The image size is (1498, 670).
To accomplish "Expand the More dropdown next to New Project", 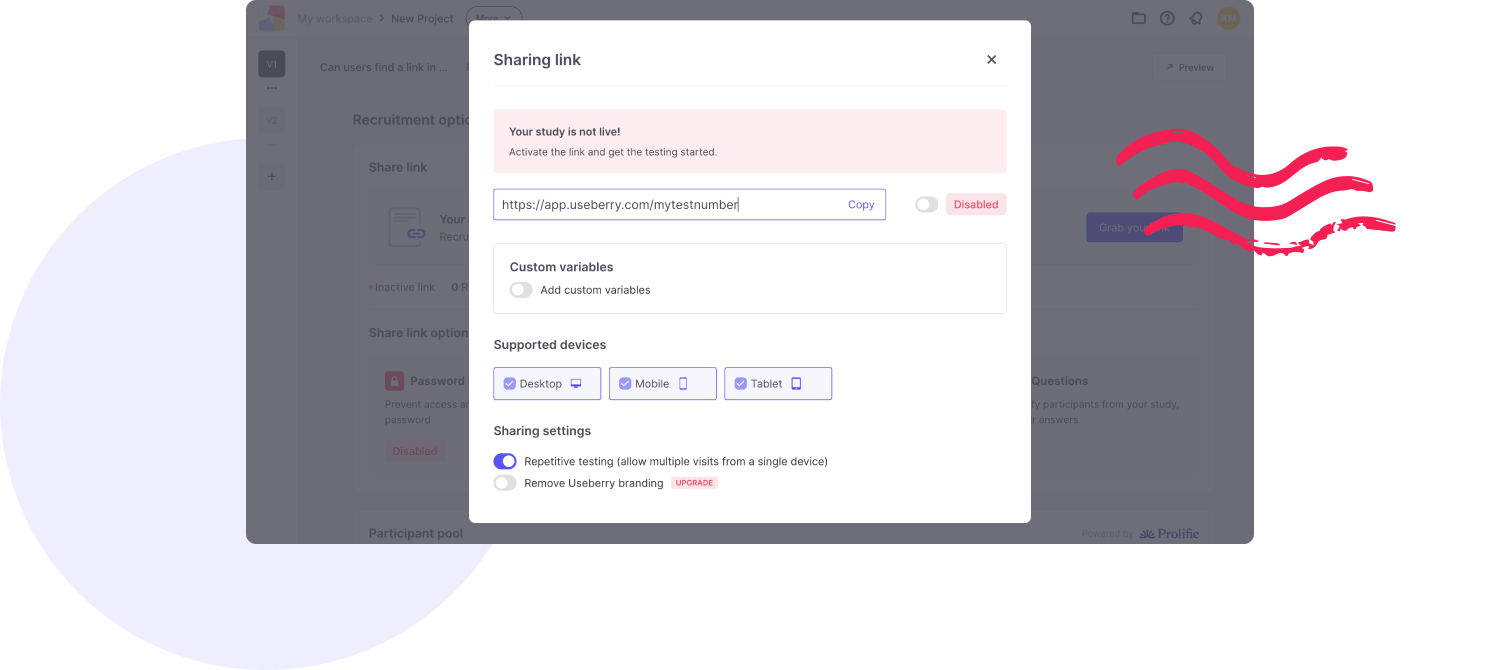I will click(x=493, y=18).
